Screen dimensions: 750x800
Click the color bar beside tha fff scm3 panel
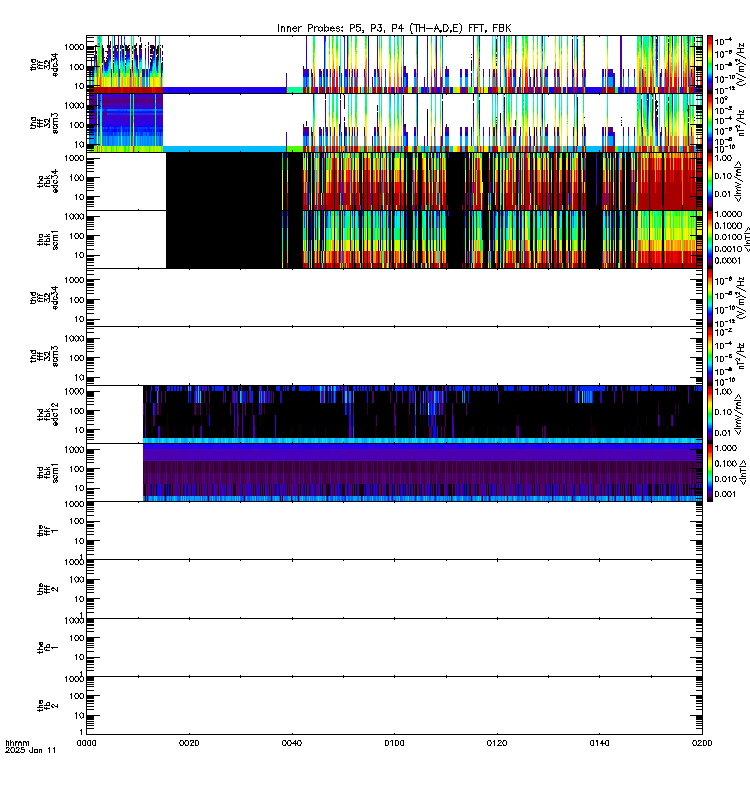point(709,123)
